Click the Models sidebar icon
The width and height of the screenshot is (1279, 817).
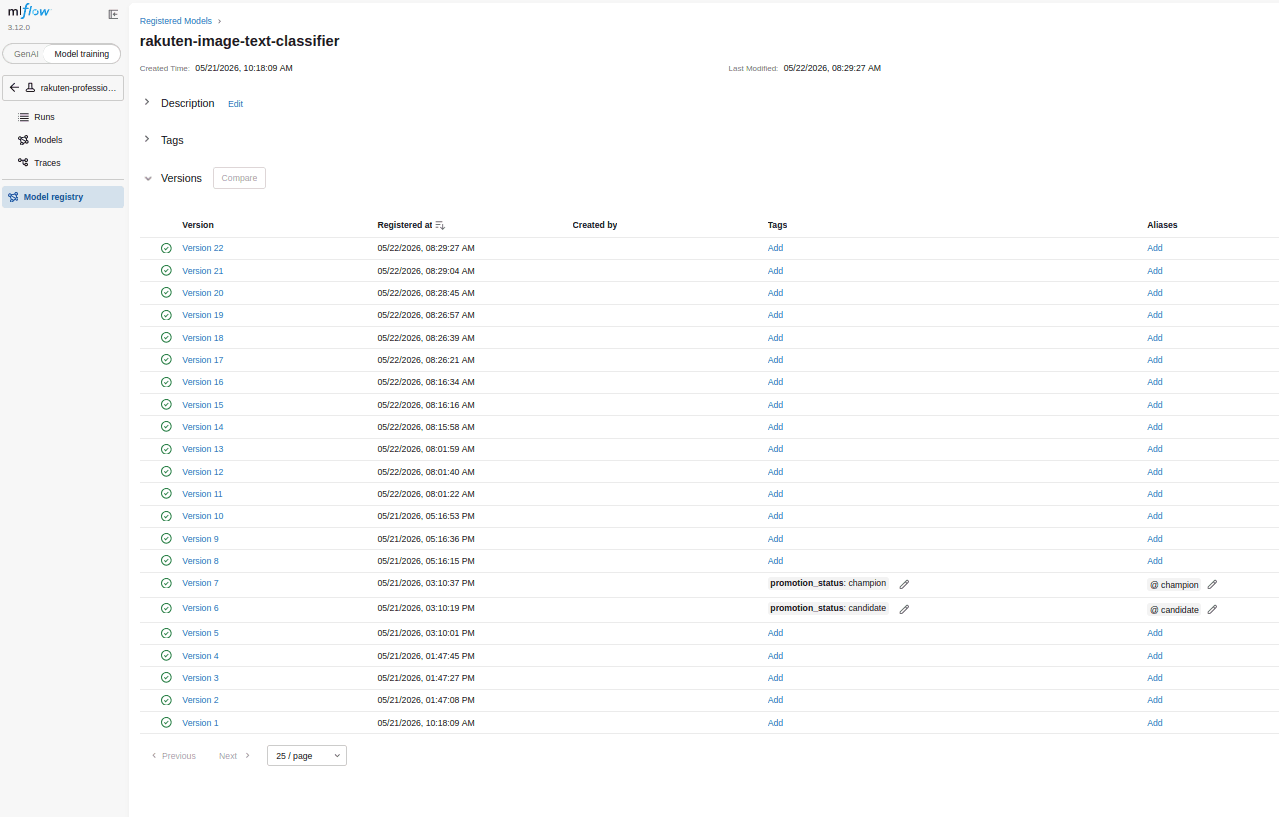click(x=23, y=140)
